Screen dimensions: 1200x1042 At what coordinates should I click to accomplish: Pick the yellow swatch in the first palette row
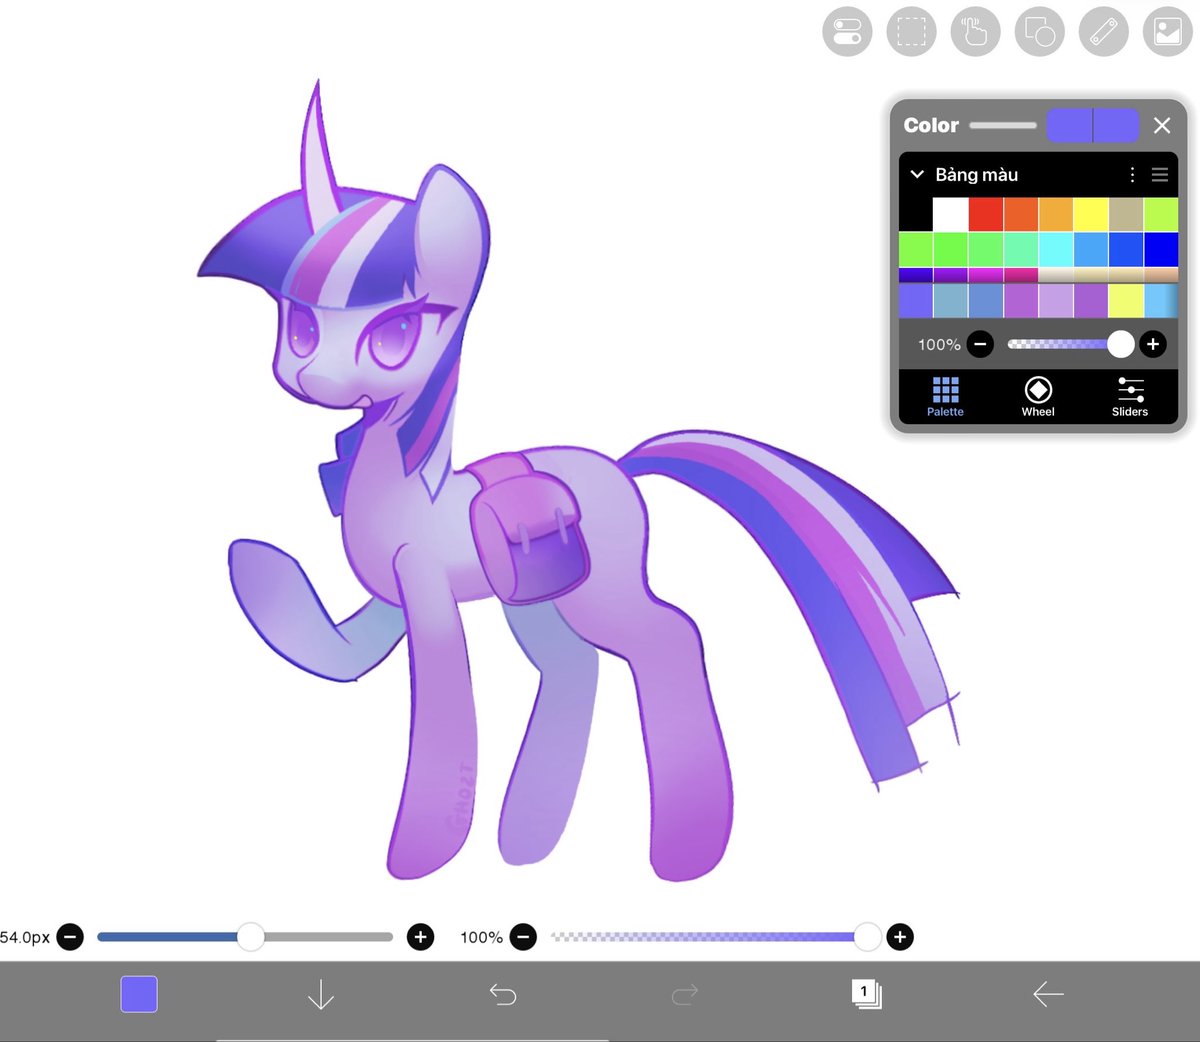pyautogui.click(x=1091, y=214)
